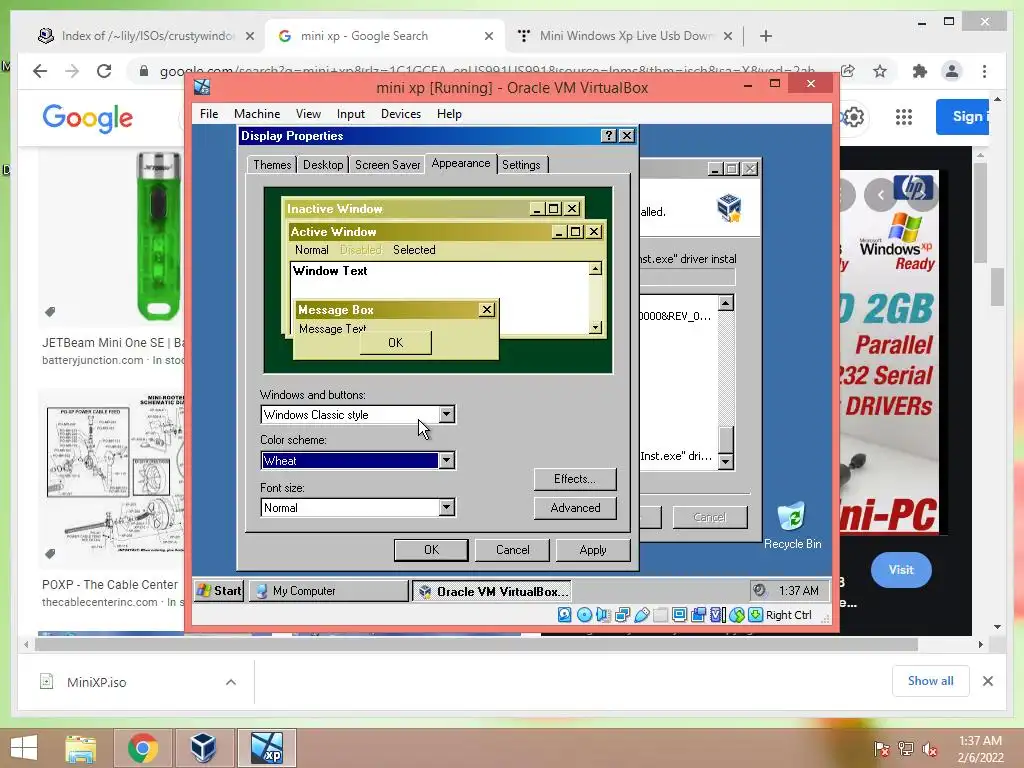Click the VirtualBox USB devices icon

pyautogui.click(x=641, y=615)
